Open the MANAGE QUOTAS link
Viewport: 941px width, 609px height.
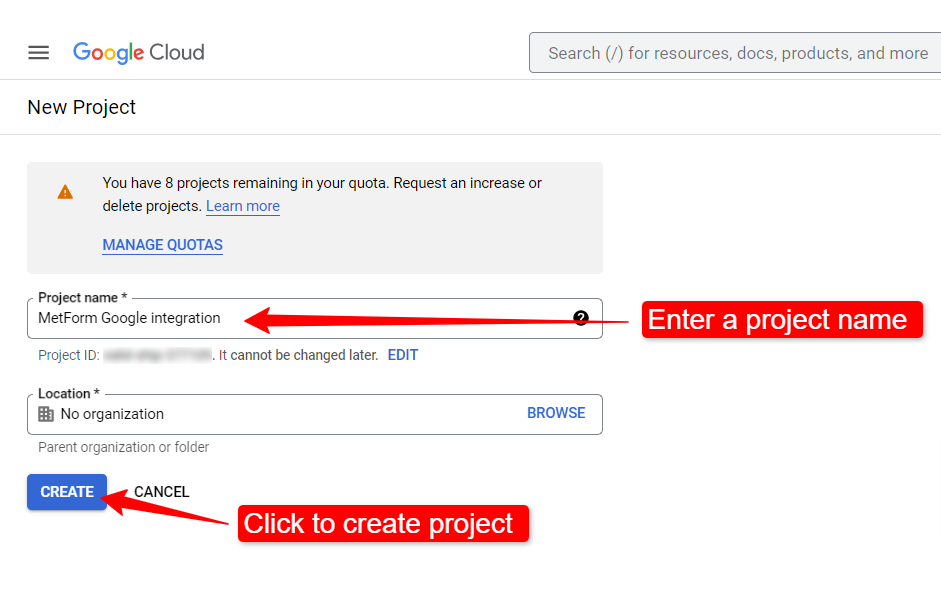pyautogui.click(x=162, y=245)
